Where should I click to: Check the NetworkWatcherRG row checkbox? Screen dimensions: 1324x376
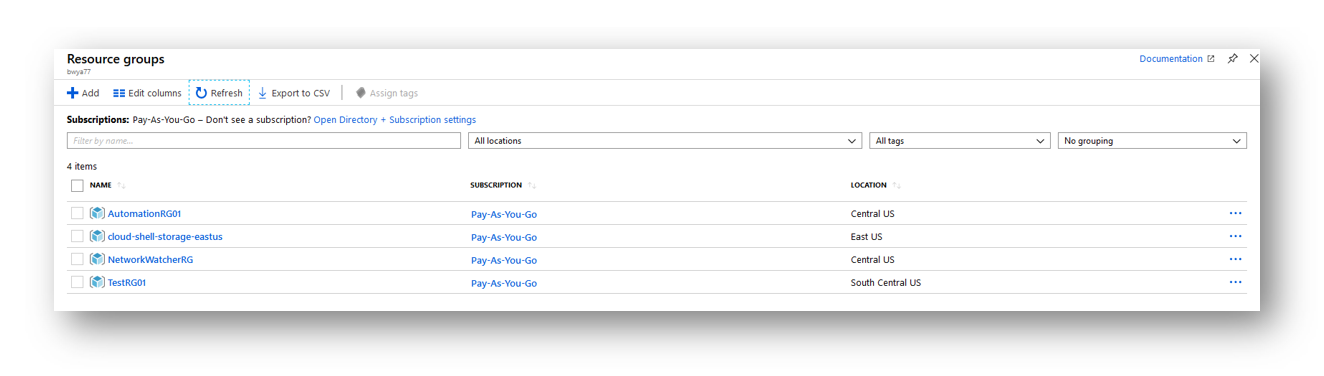(x=77, y=259)
